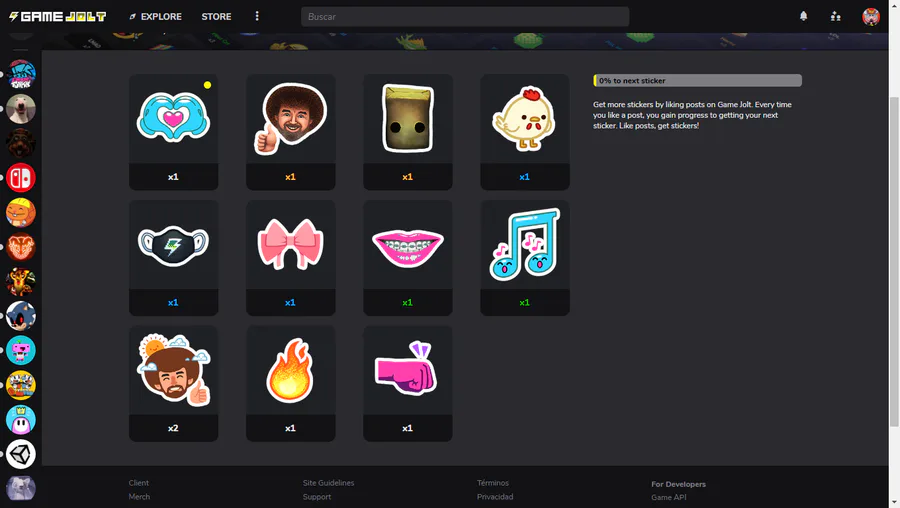Viewport: 900px width, 508px height.
Task: Open the pink robot community icon
Action: tap(21, 350)
